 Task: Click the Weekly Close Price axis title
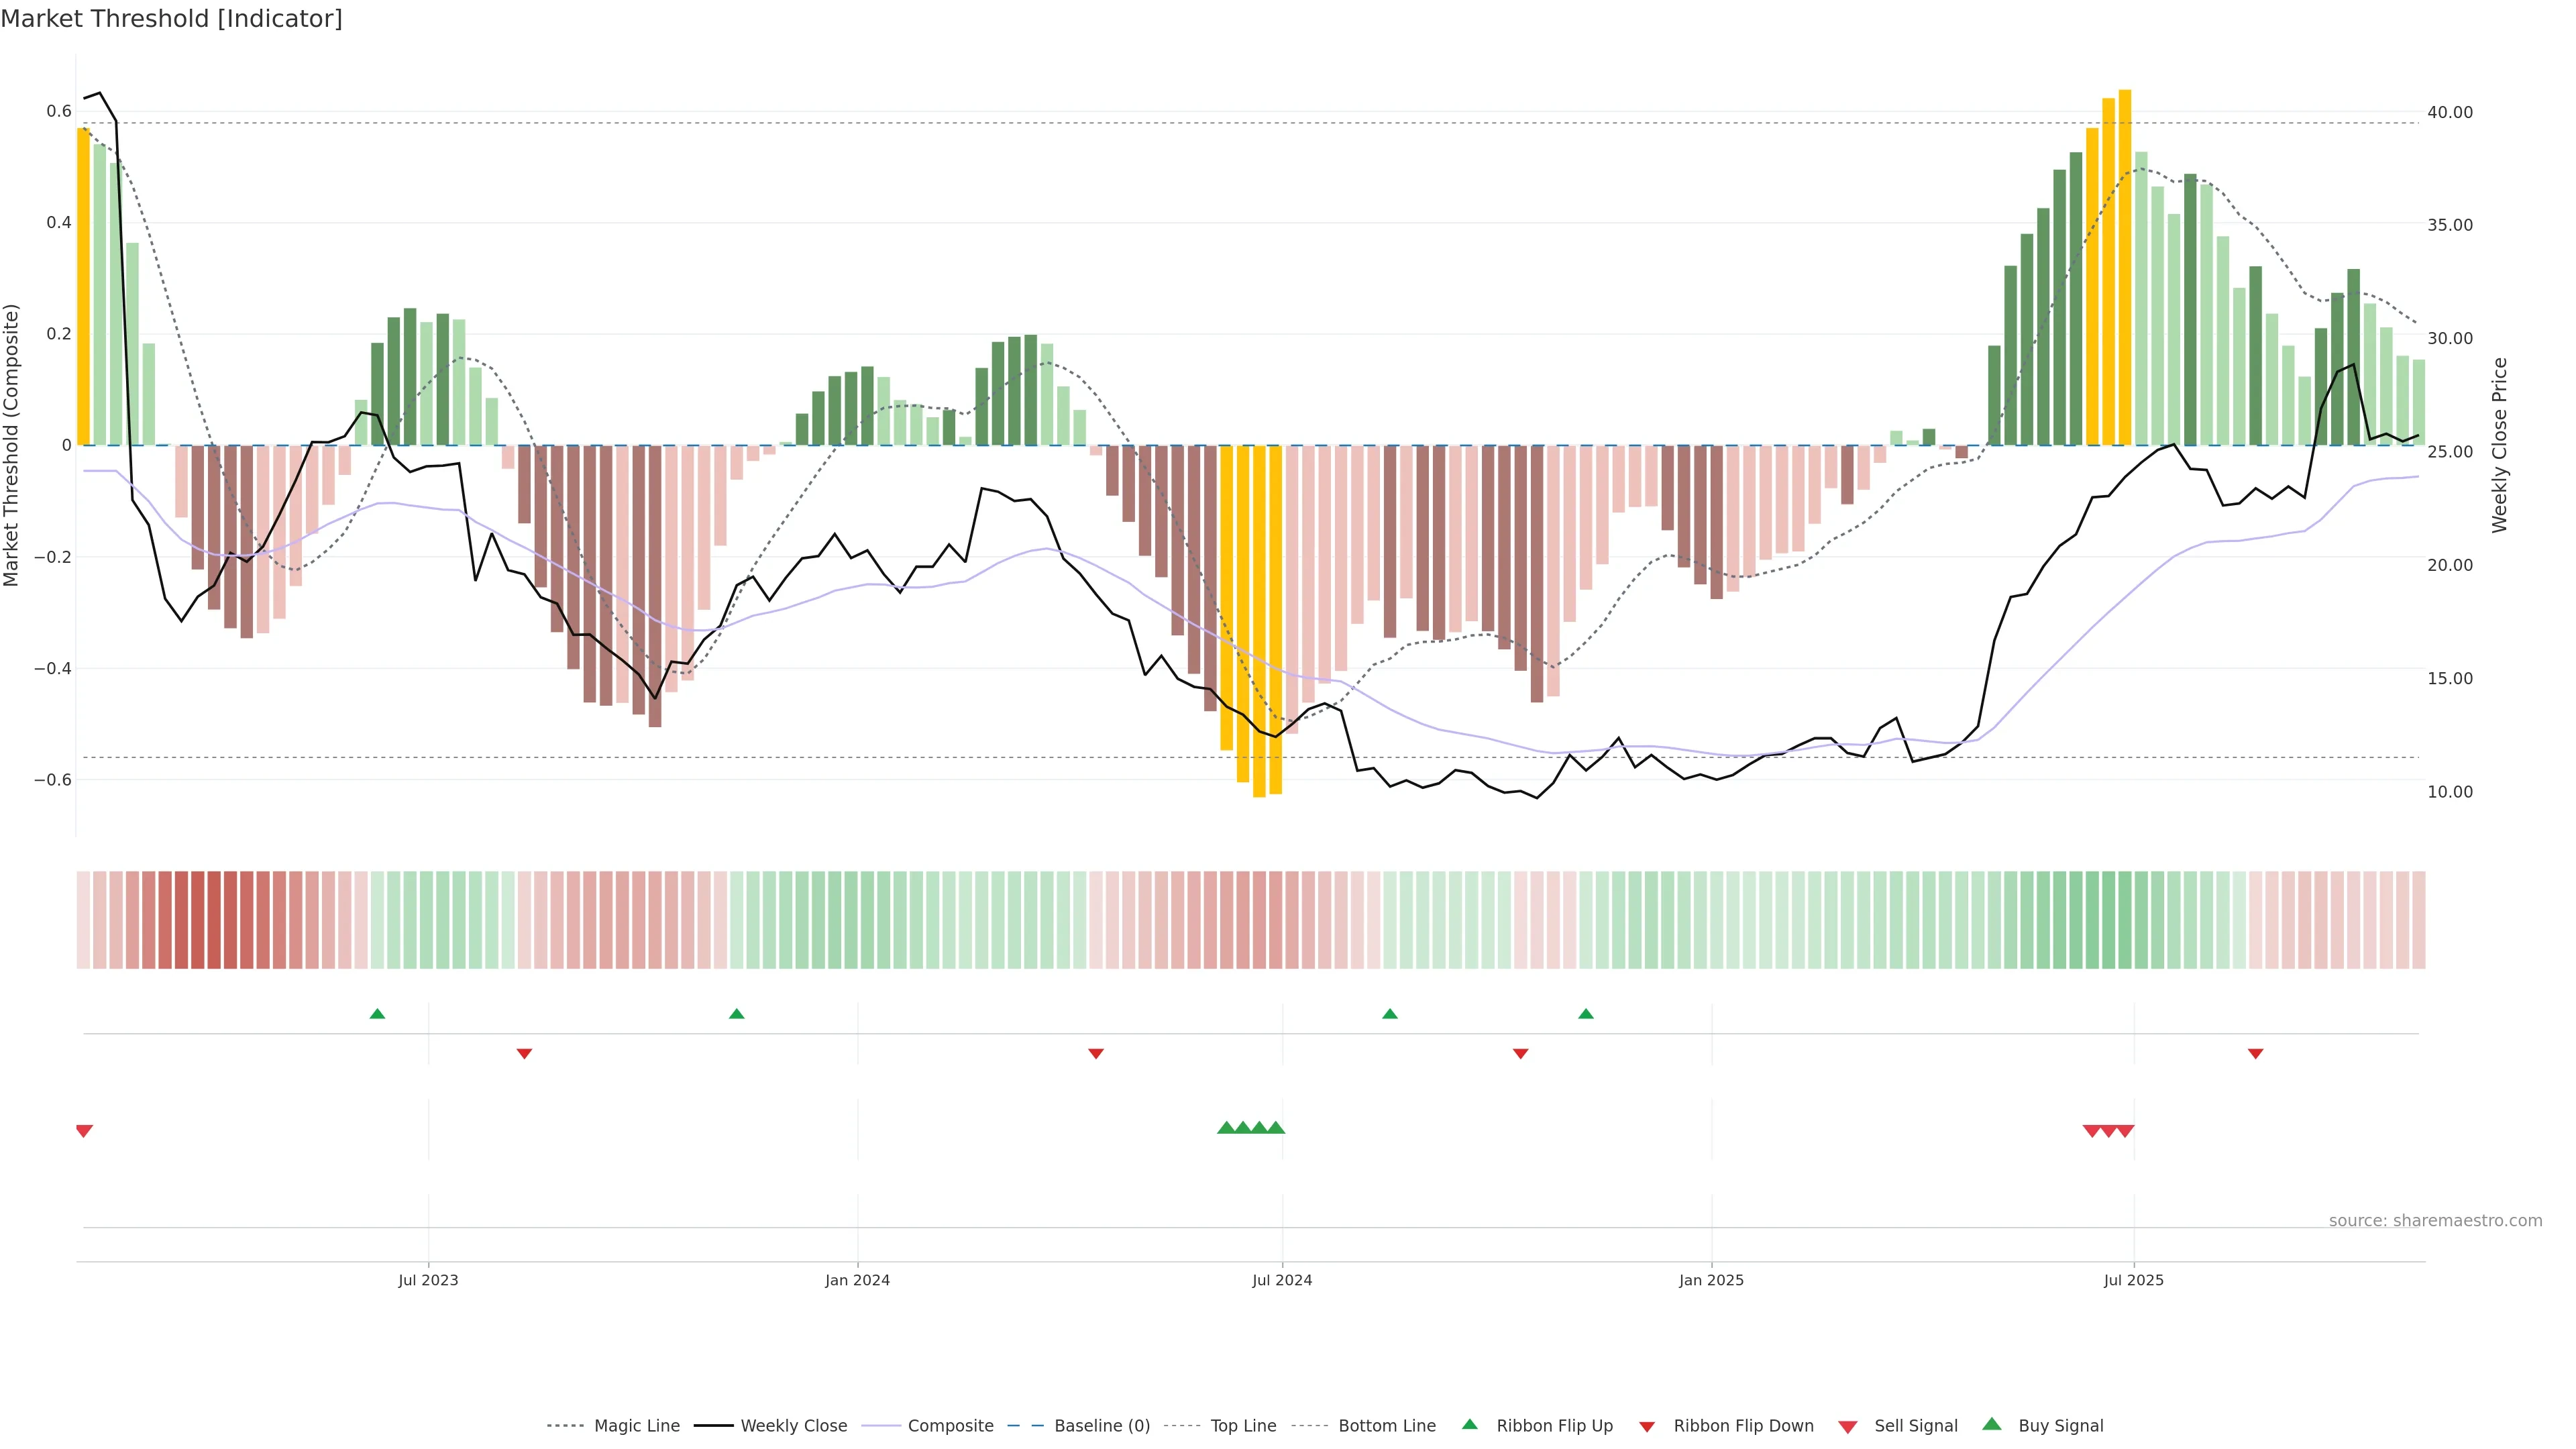pos(2500,445)
